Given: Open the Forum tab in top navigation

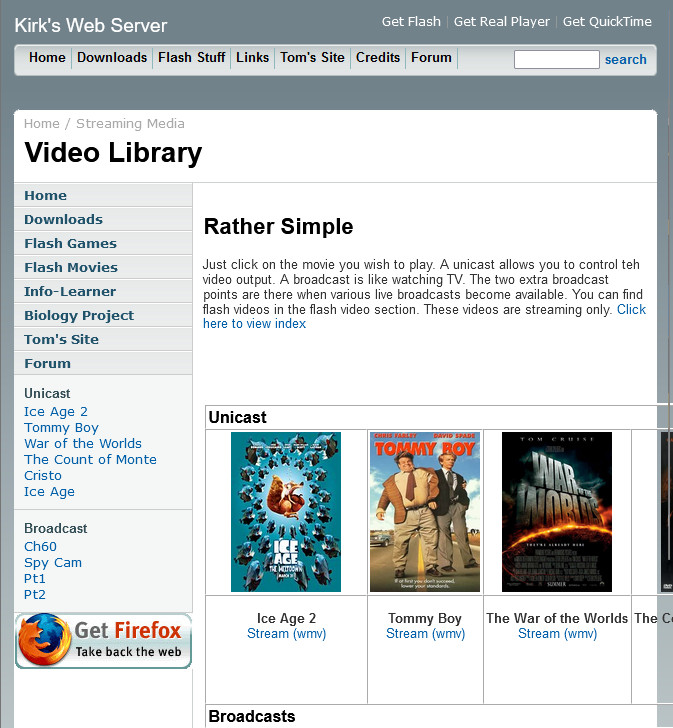Looking at the screenshot, I should (x=431, y=58).
